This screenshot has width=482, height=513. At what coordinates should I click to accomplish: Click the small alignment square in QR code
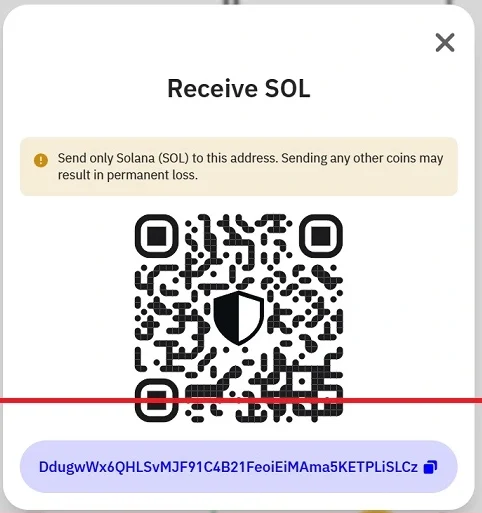click(x=302, y=381)
